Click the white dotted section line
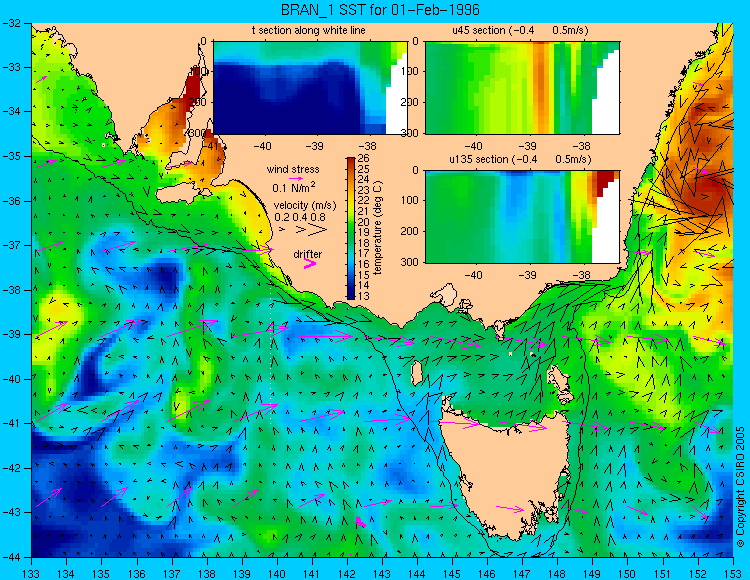750x580 pixels. tap(272, 354)
